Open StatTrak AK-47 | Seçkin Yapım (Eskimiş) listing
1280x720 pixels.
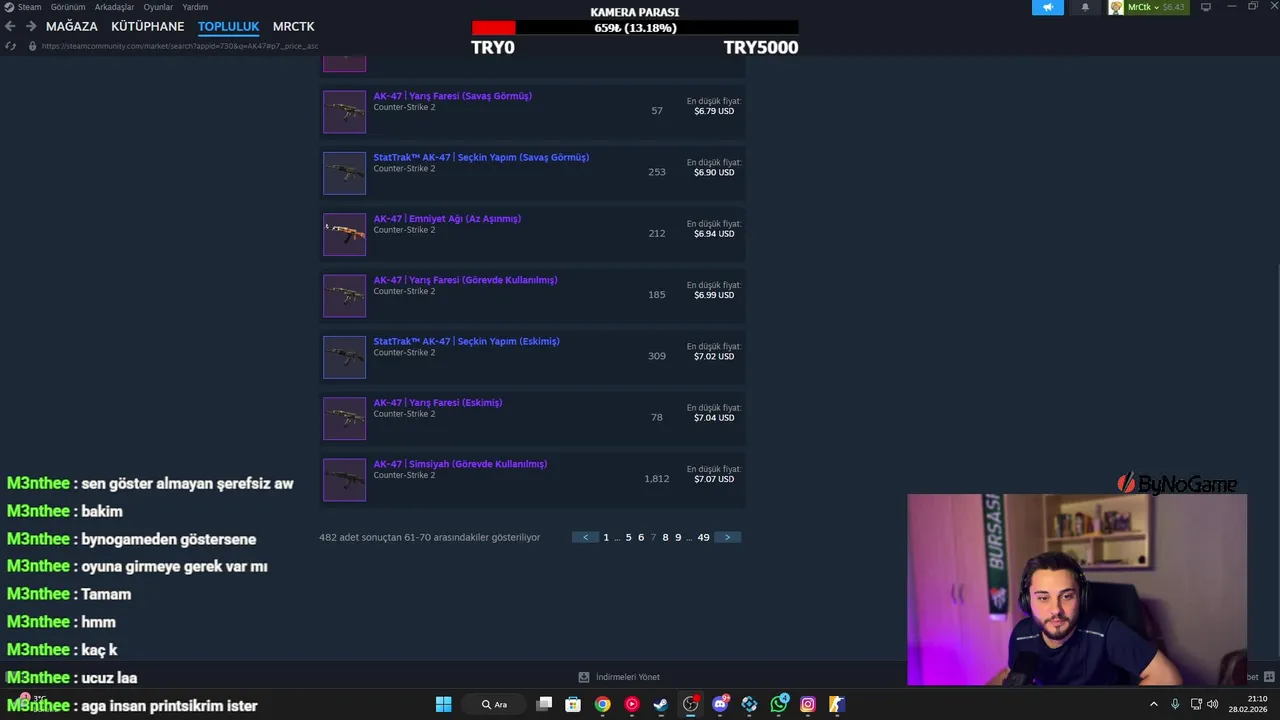(x=466, y=341)
